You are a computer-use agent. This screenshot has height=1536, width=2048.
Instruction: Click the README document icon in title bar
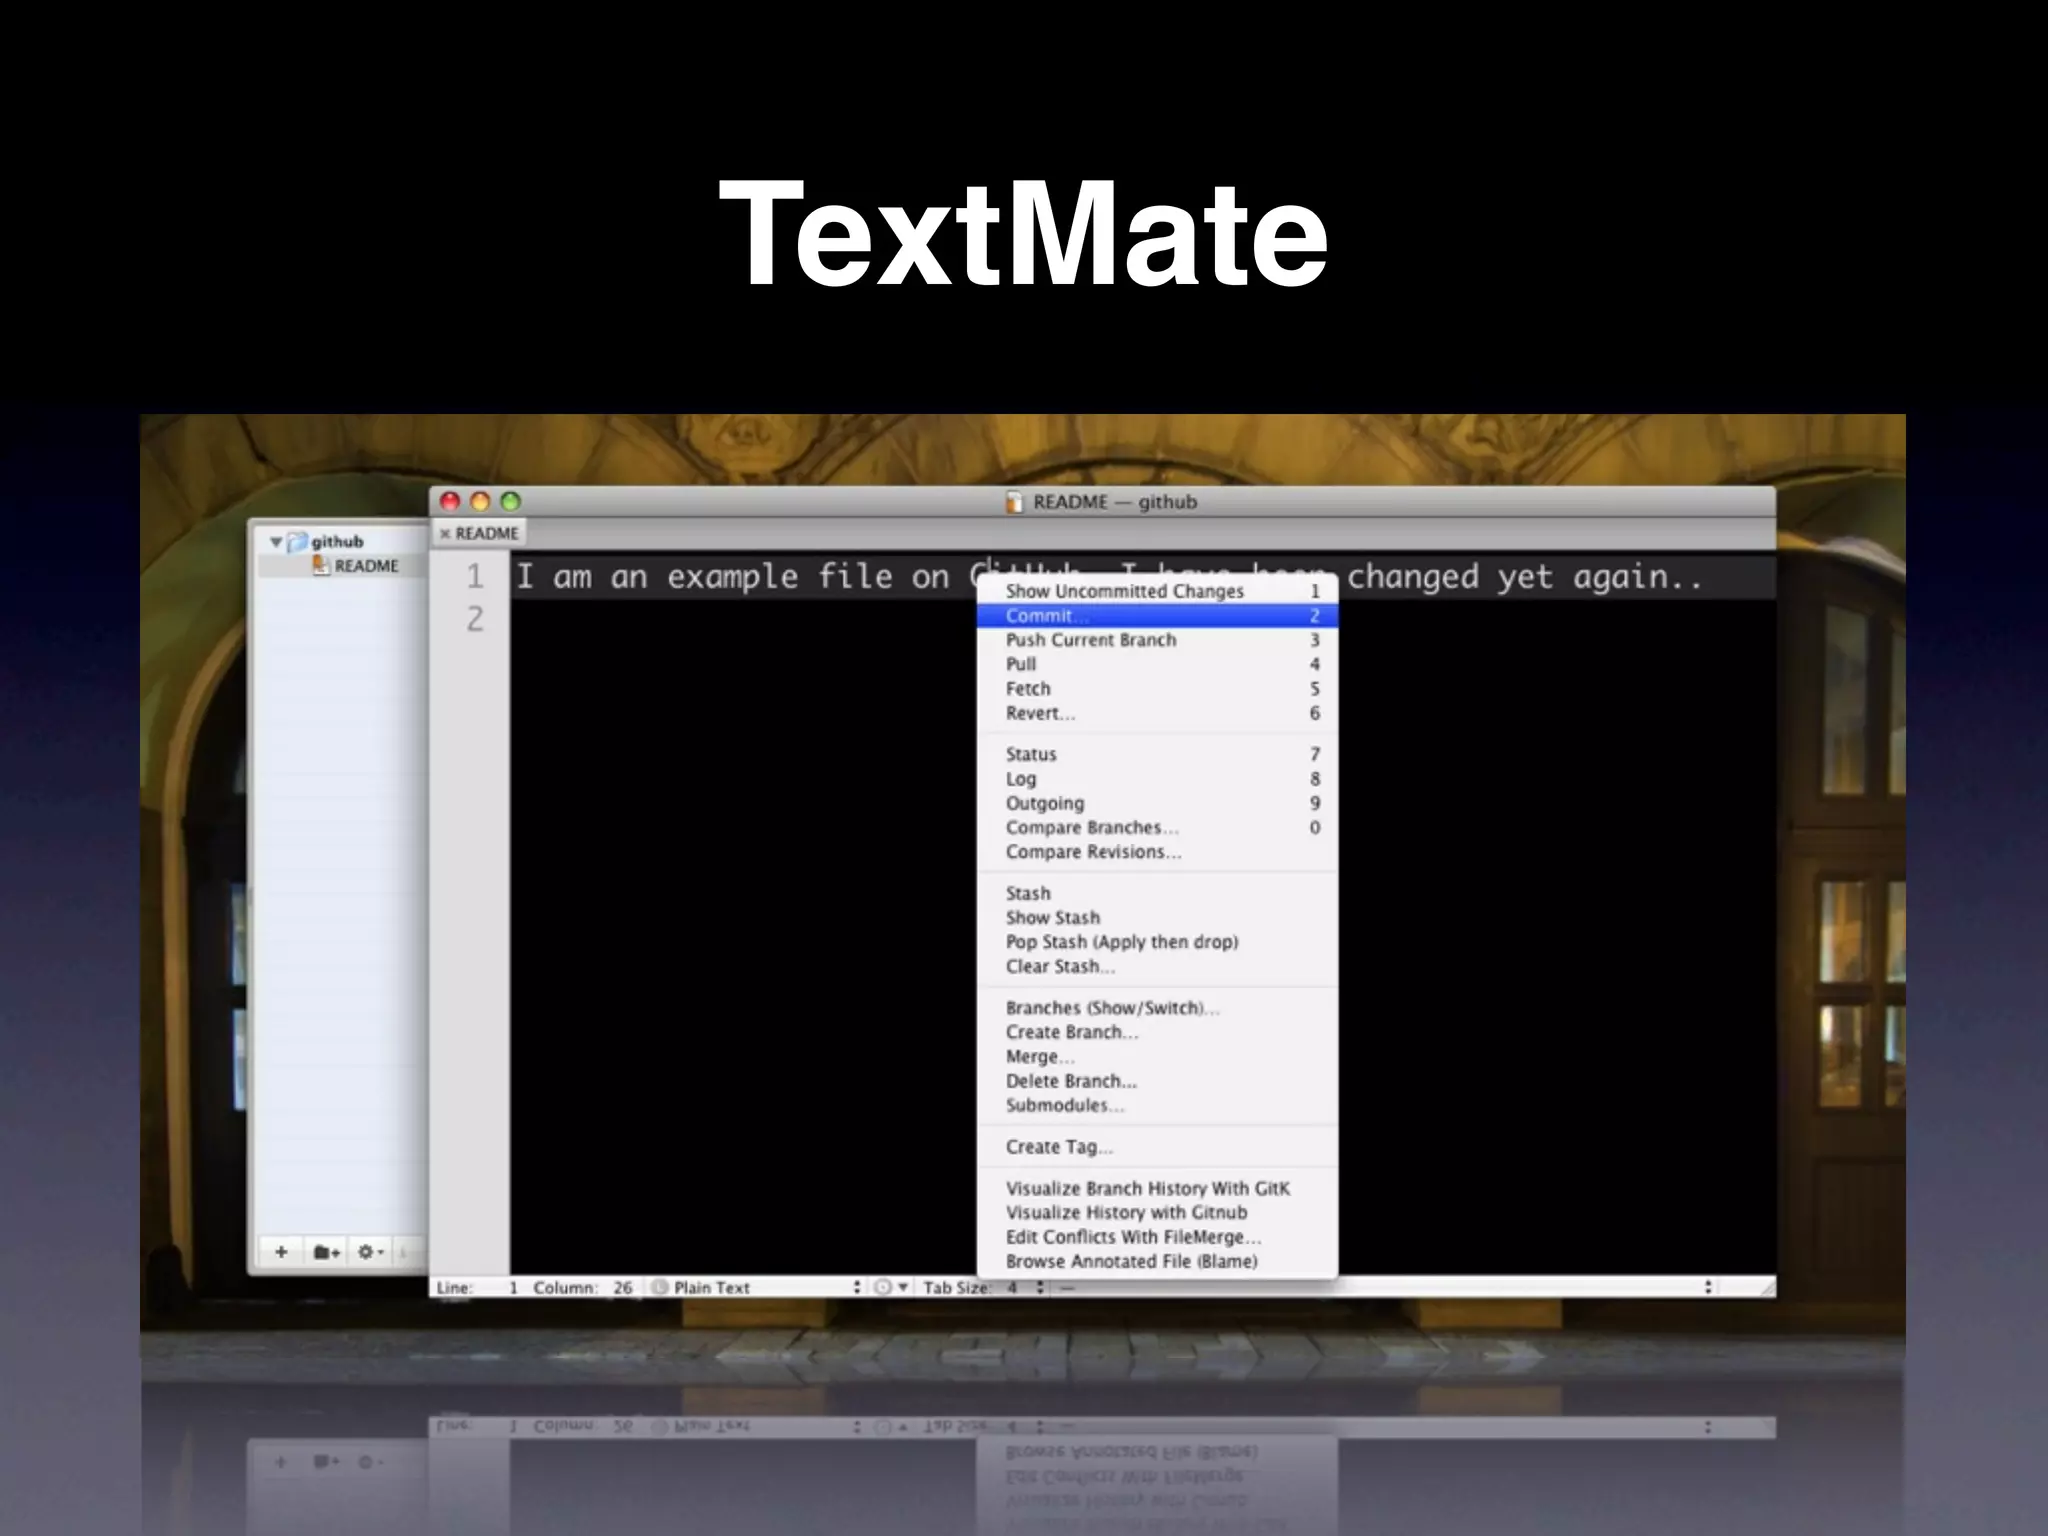(x=1014, y=502)
